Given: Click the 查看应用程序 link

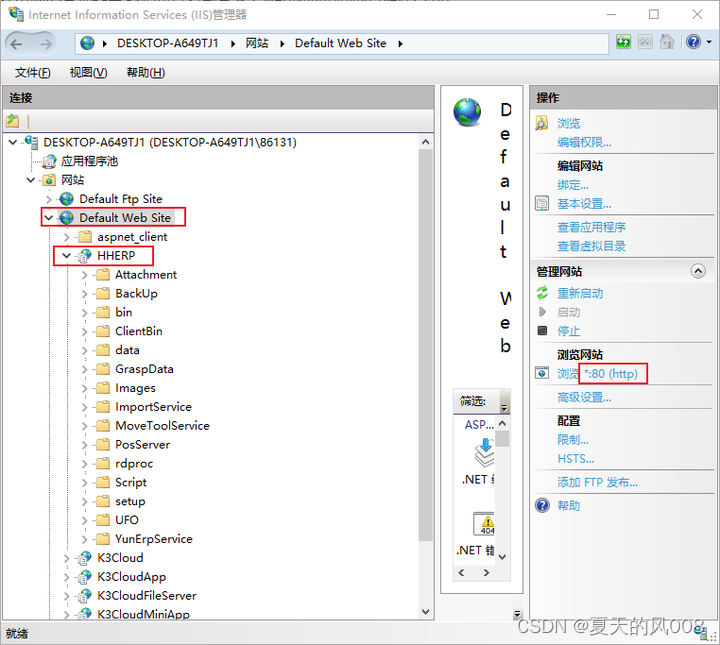Looking at the screenshot, I should (x=591, y=227).
